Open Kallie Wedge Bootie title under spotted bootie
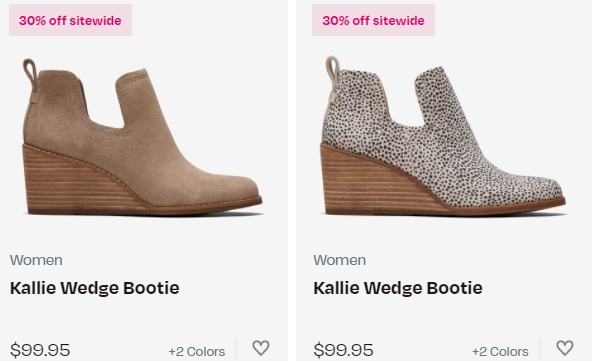This screenshot has height=361, width=598. 398,288
